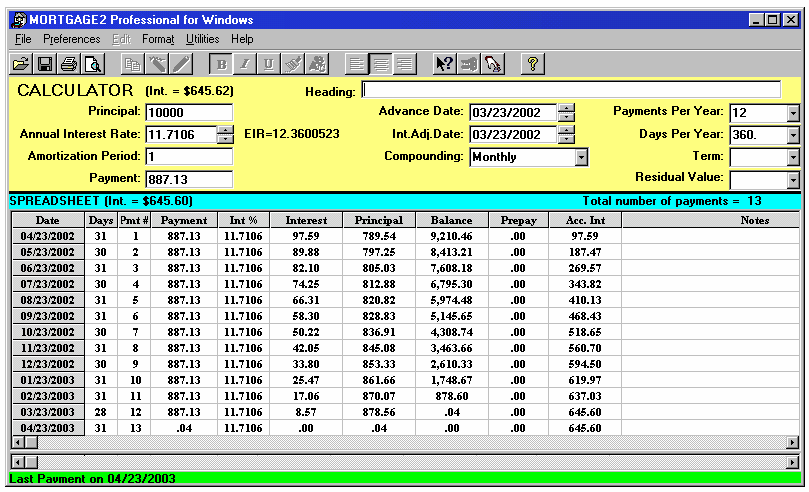Viewport: 809px width, 492px height.
Task: Click into the Heading input field
Action: (x=570, y=90)
